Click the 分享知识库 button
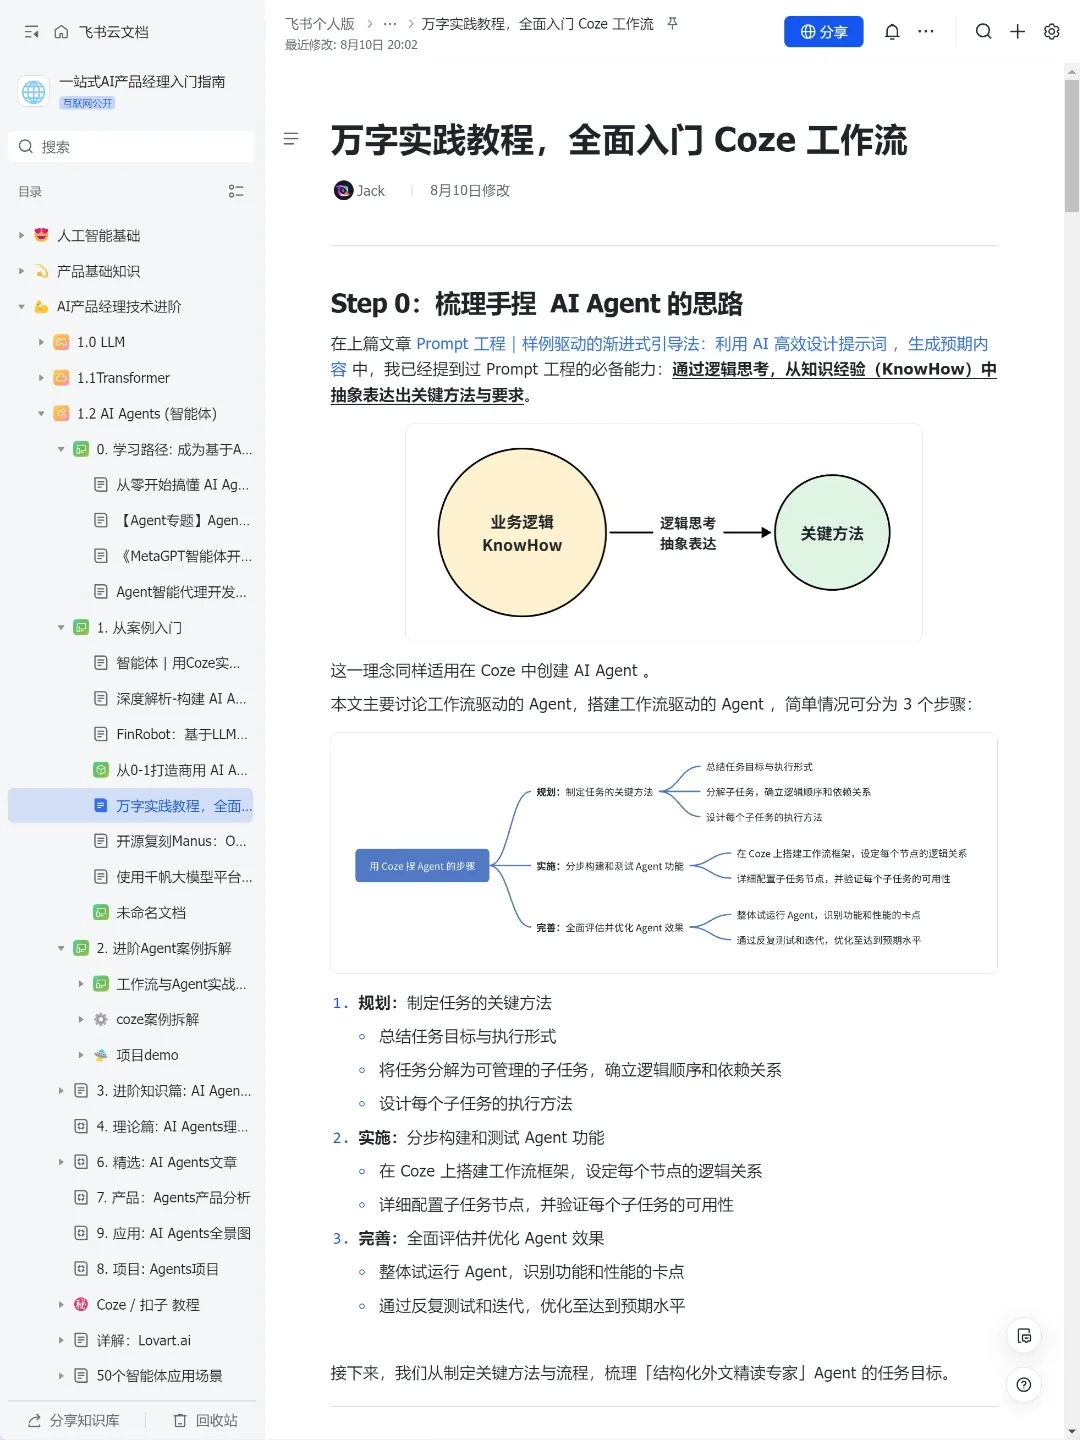 pos(73,1420)
